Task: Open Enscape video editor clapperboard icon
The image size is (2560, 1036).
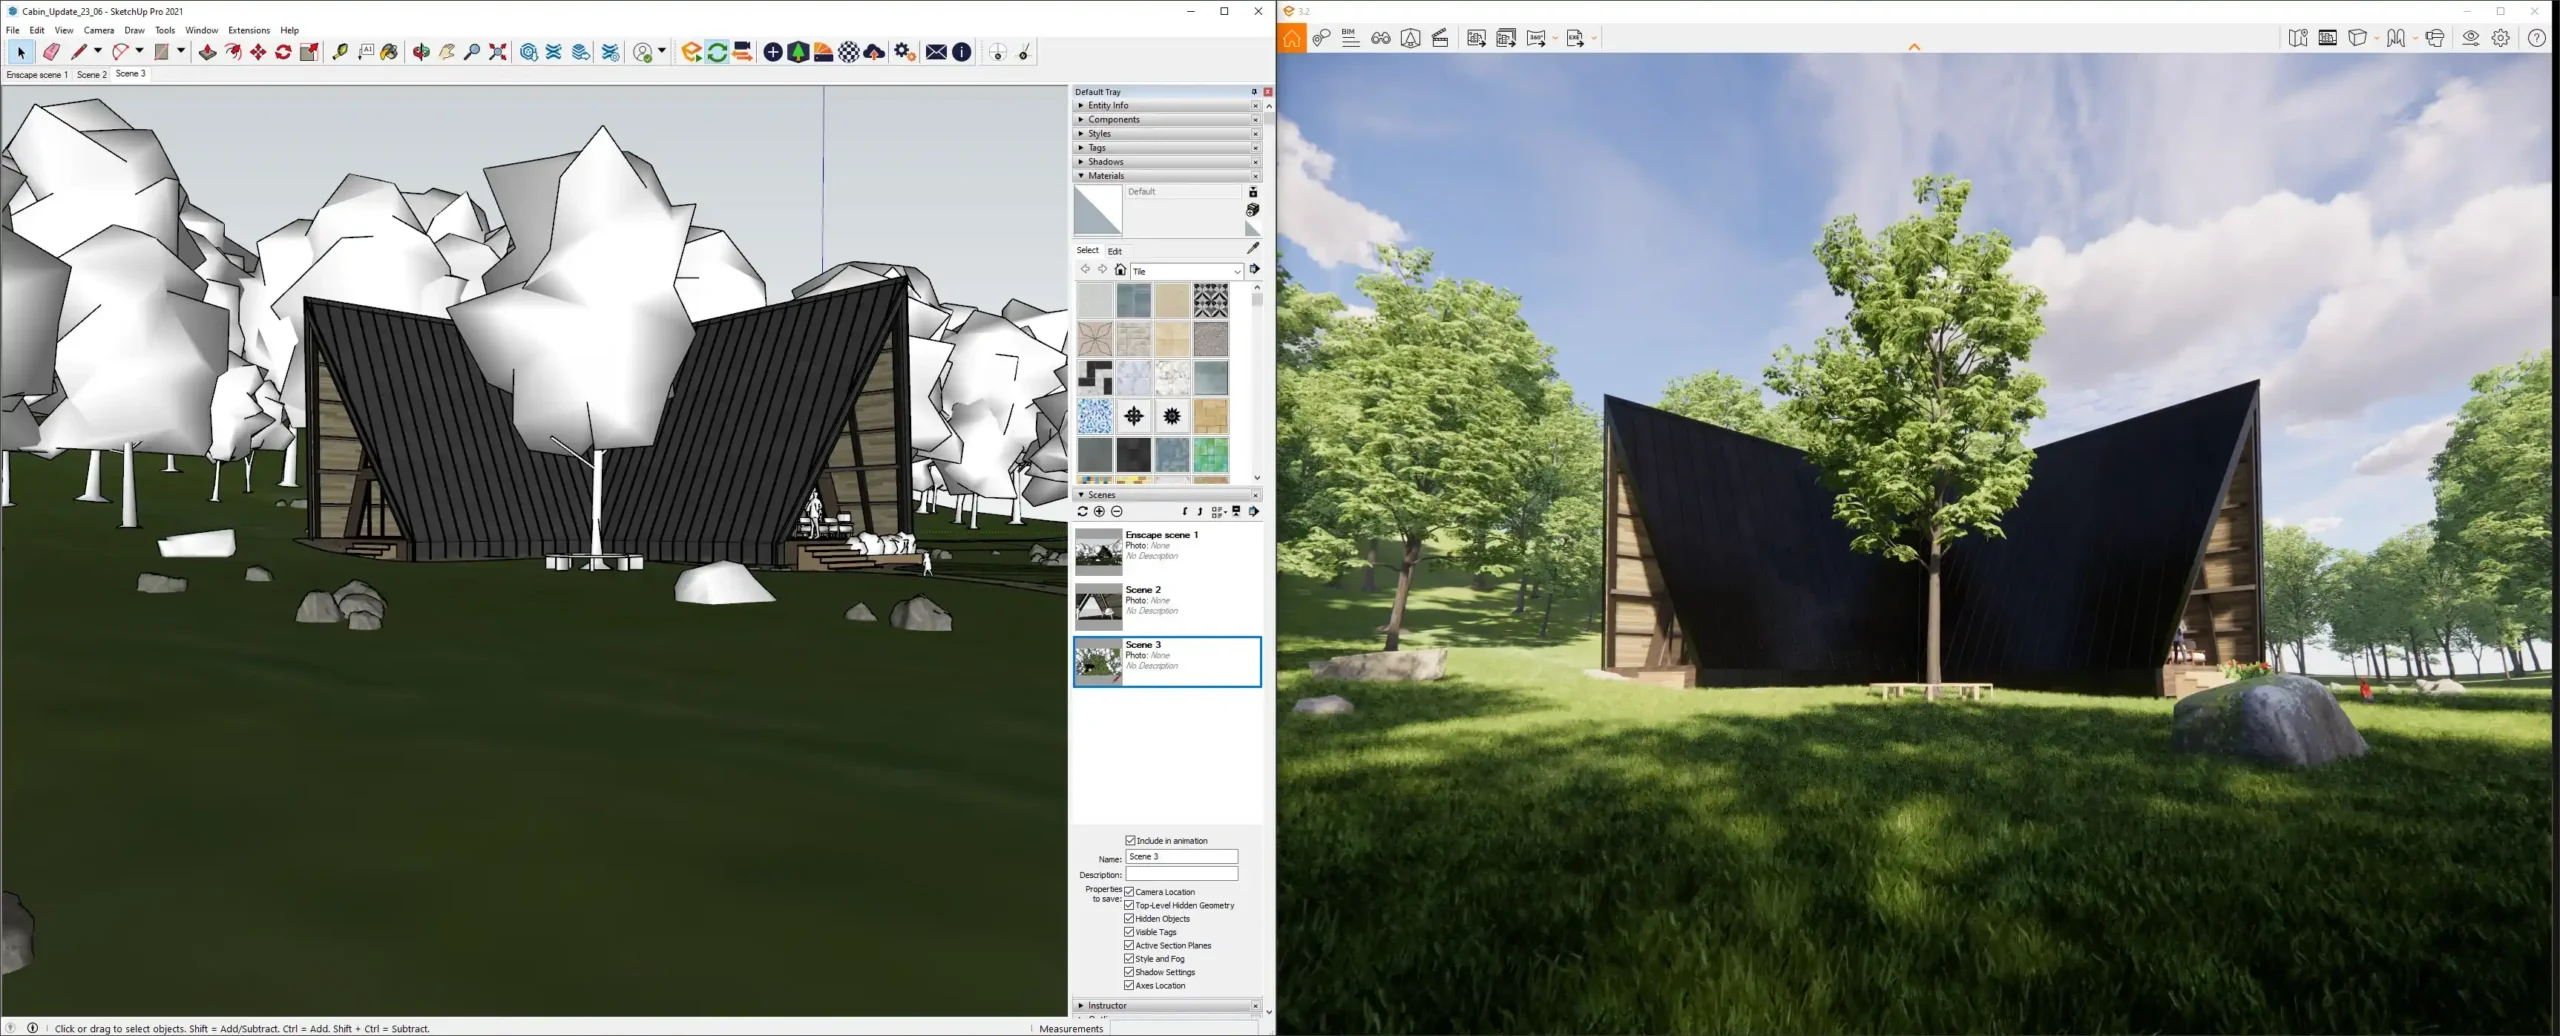Action: pyautogui.click(x=1440, y=38)
